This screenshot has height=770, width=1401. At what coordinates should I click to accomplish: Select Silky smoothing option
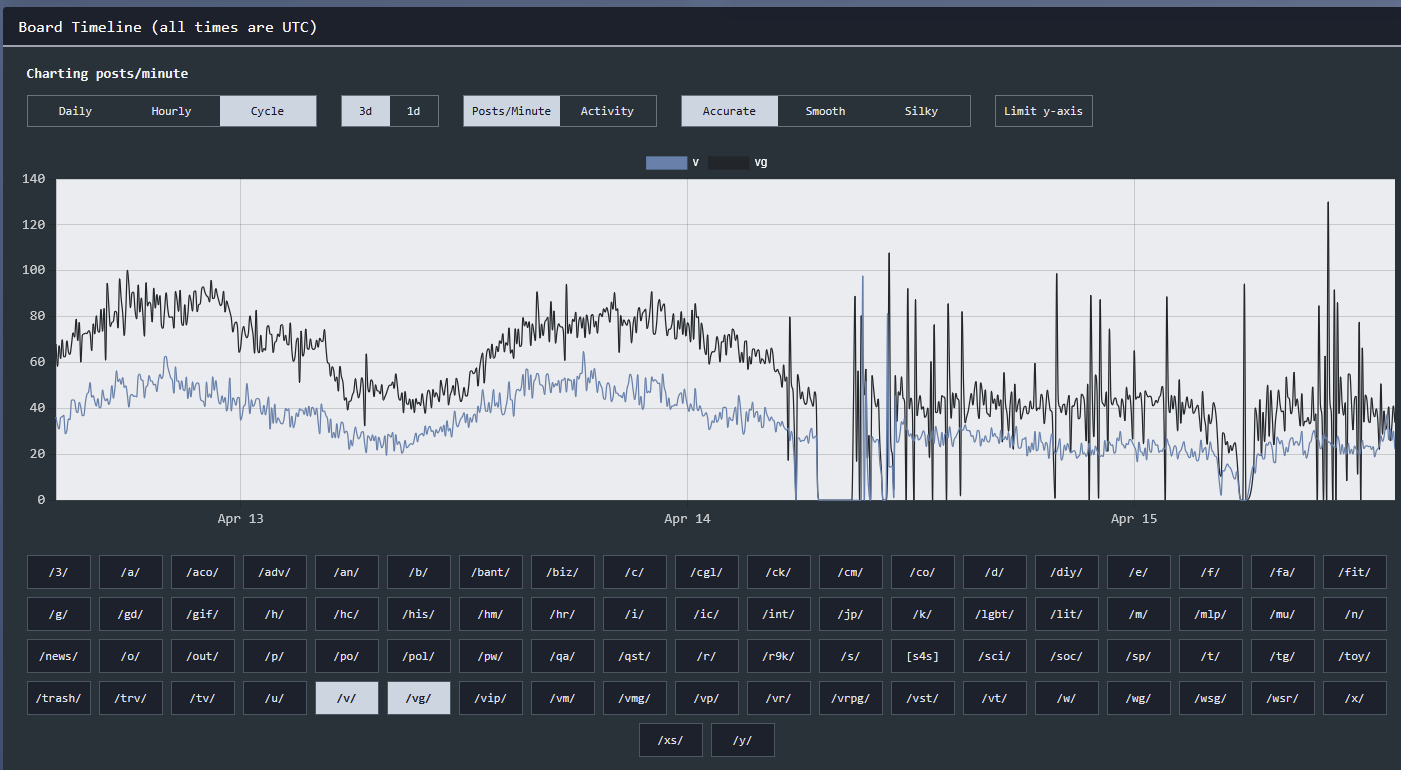[922, 111]
